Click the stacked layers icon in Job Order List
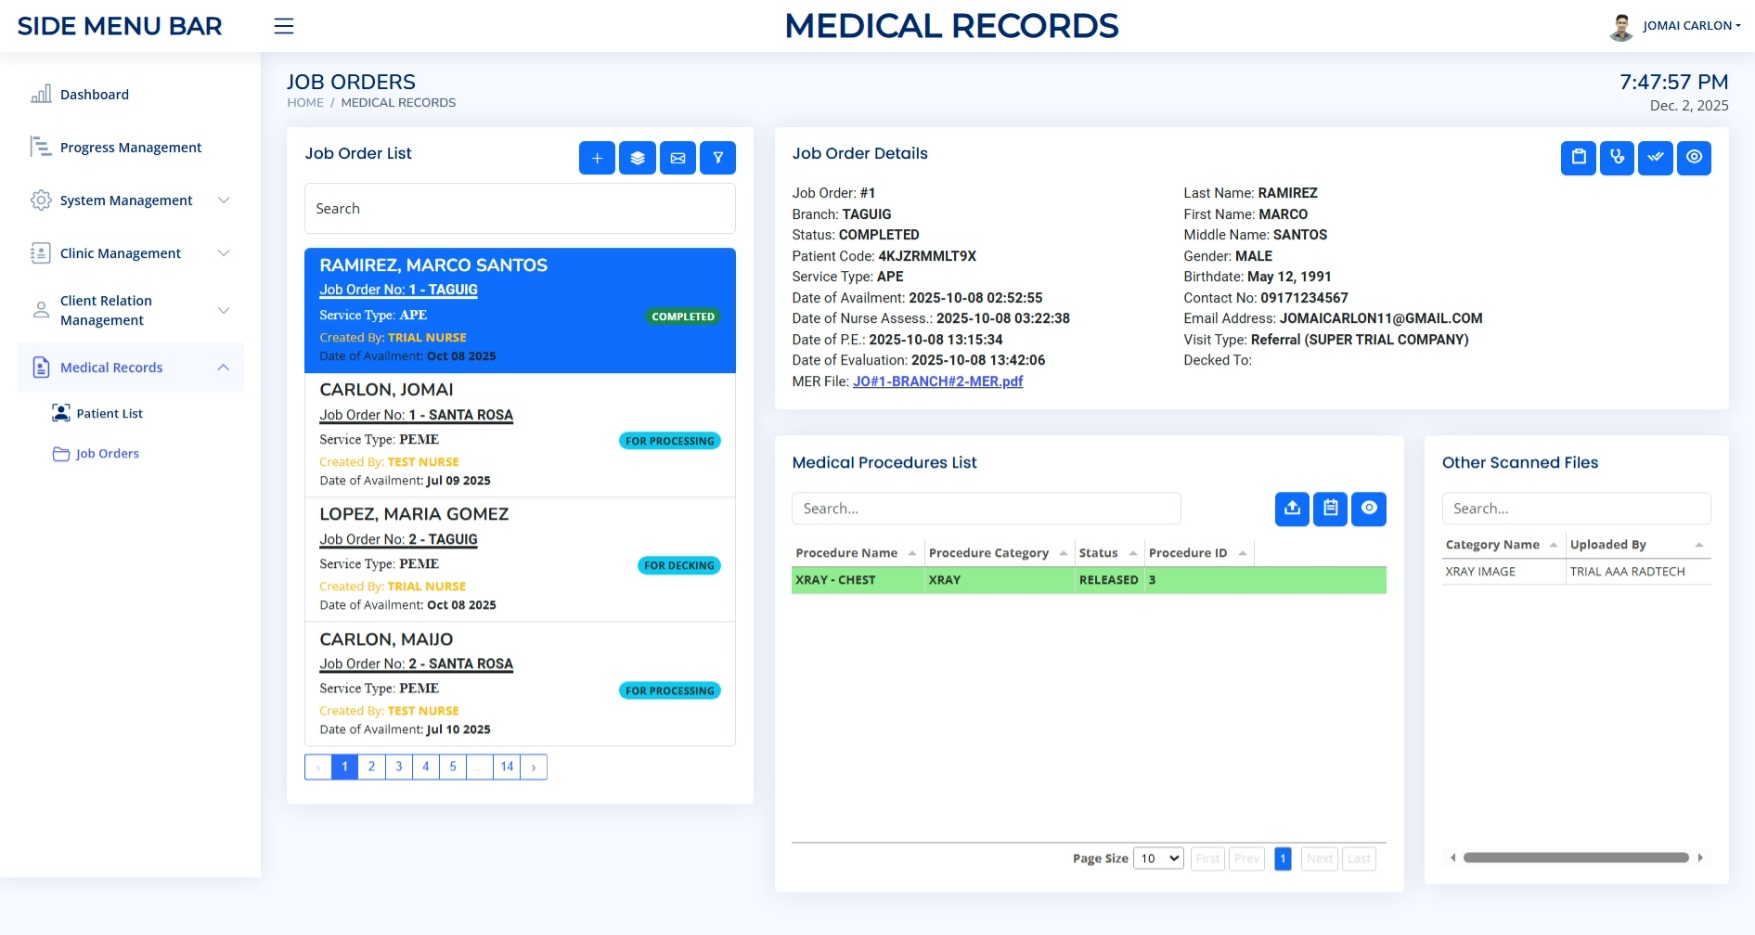This screenshot has width=1755, height=935. coord(637,158)
